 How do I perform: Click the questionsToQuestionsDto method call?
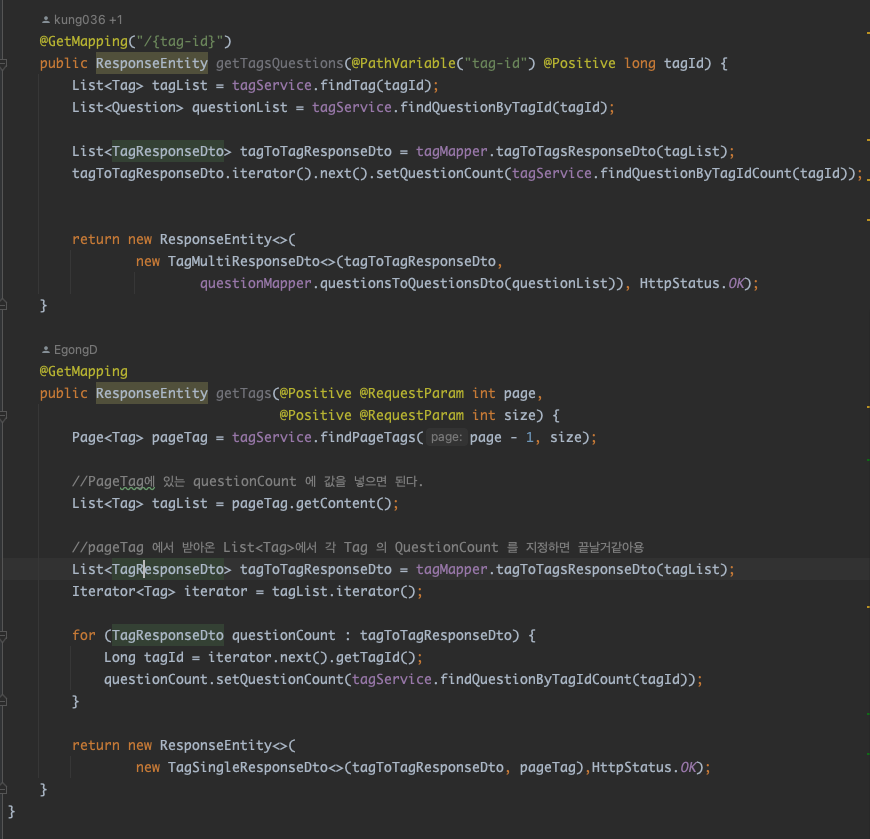(412, 284)
